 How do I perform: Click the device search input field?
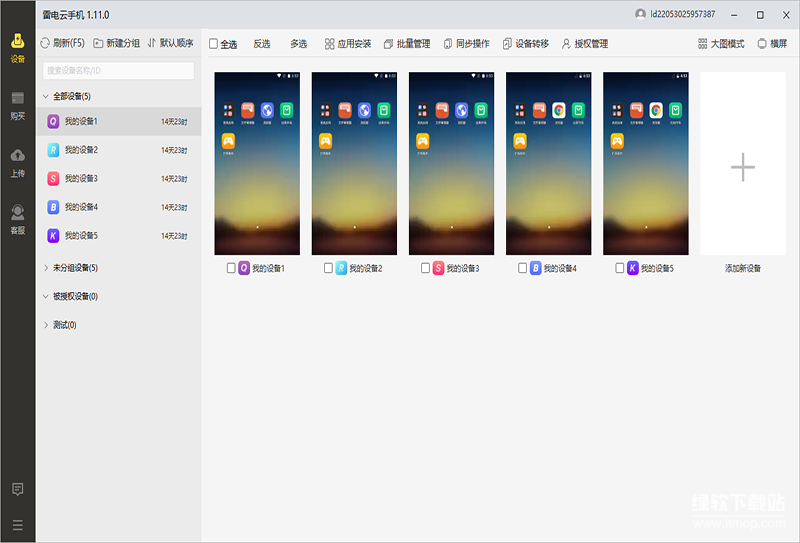pos(118,71)
